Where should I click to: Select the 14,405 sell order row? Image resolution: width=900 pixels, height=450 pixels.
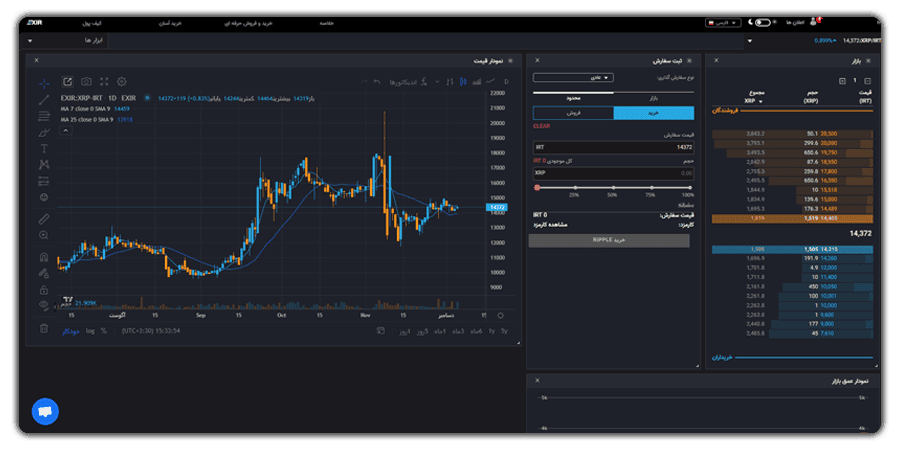pyautogui.click(x=792, y=219)
